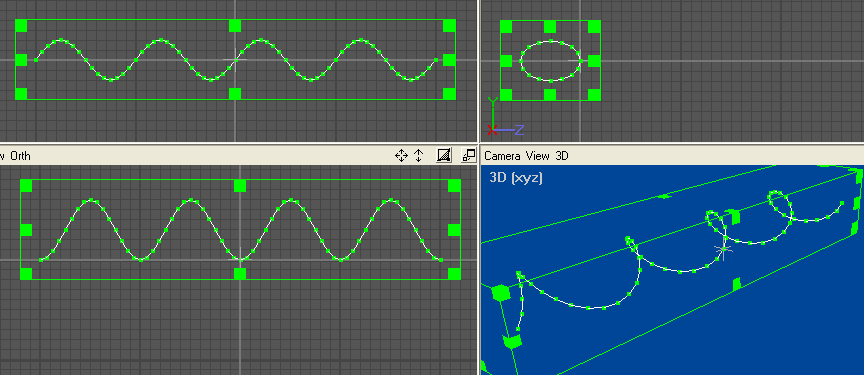Grab right-middle handle of the ellipse bounding box

coord(594,61)
